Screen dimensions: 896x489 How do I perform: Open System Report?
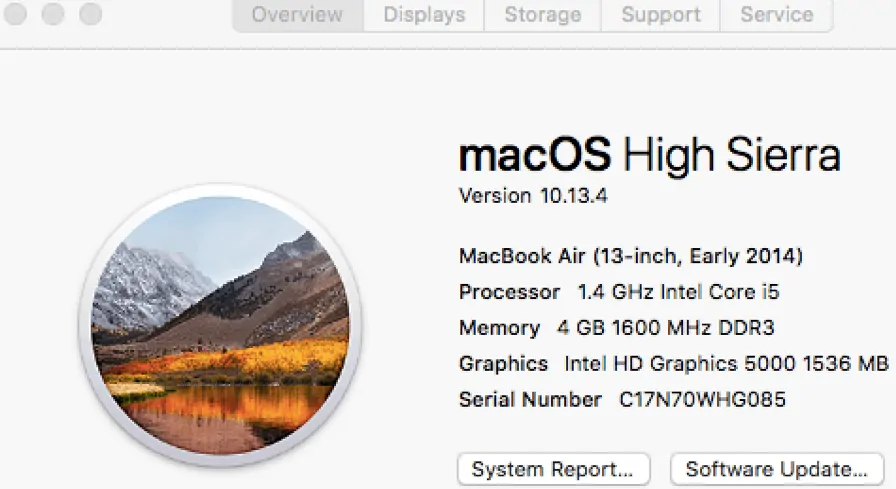(553, 470)
